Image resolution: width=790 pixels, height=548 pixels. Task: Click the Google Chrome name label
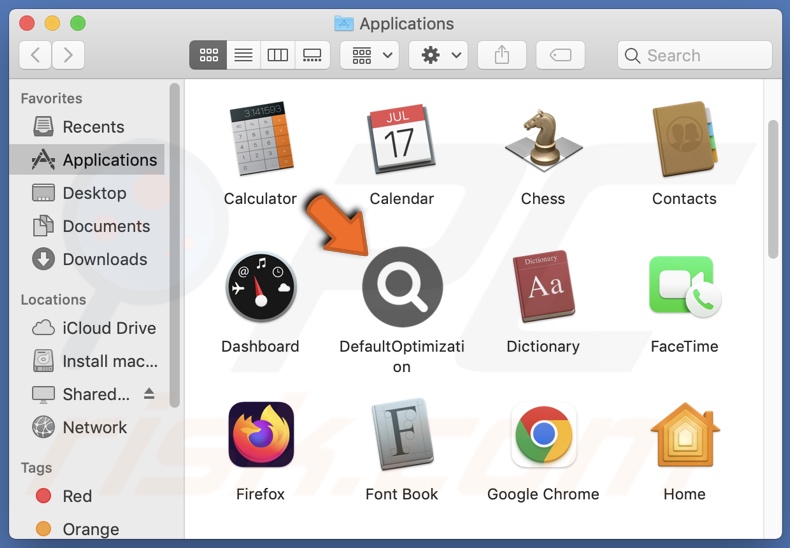(543, 494)
